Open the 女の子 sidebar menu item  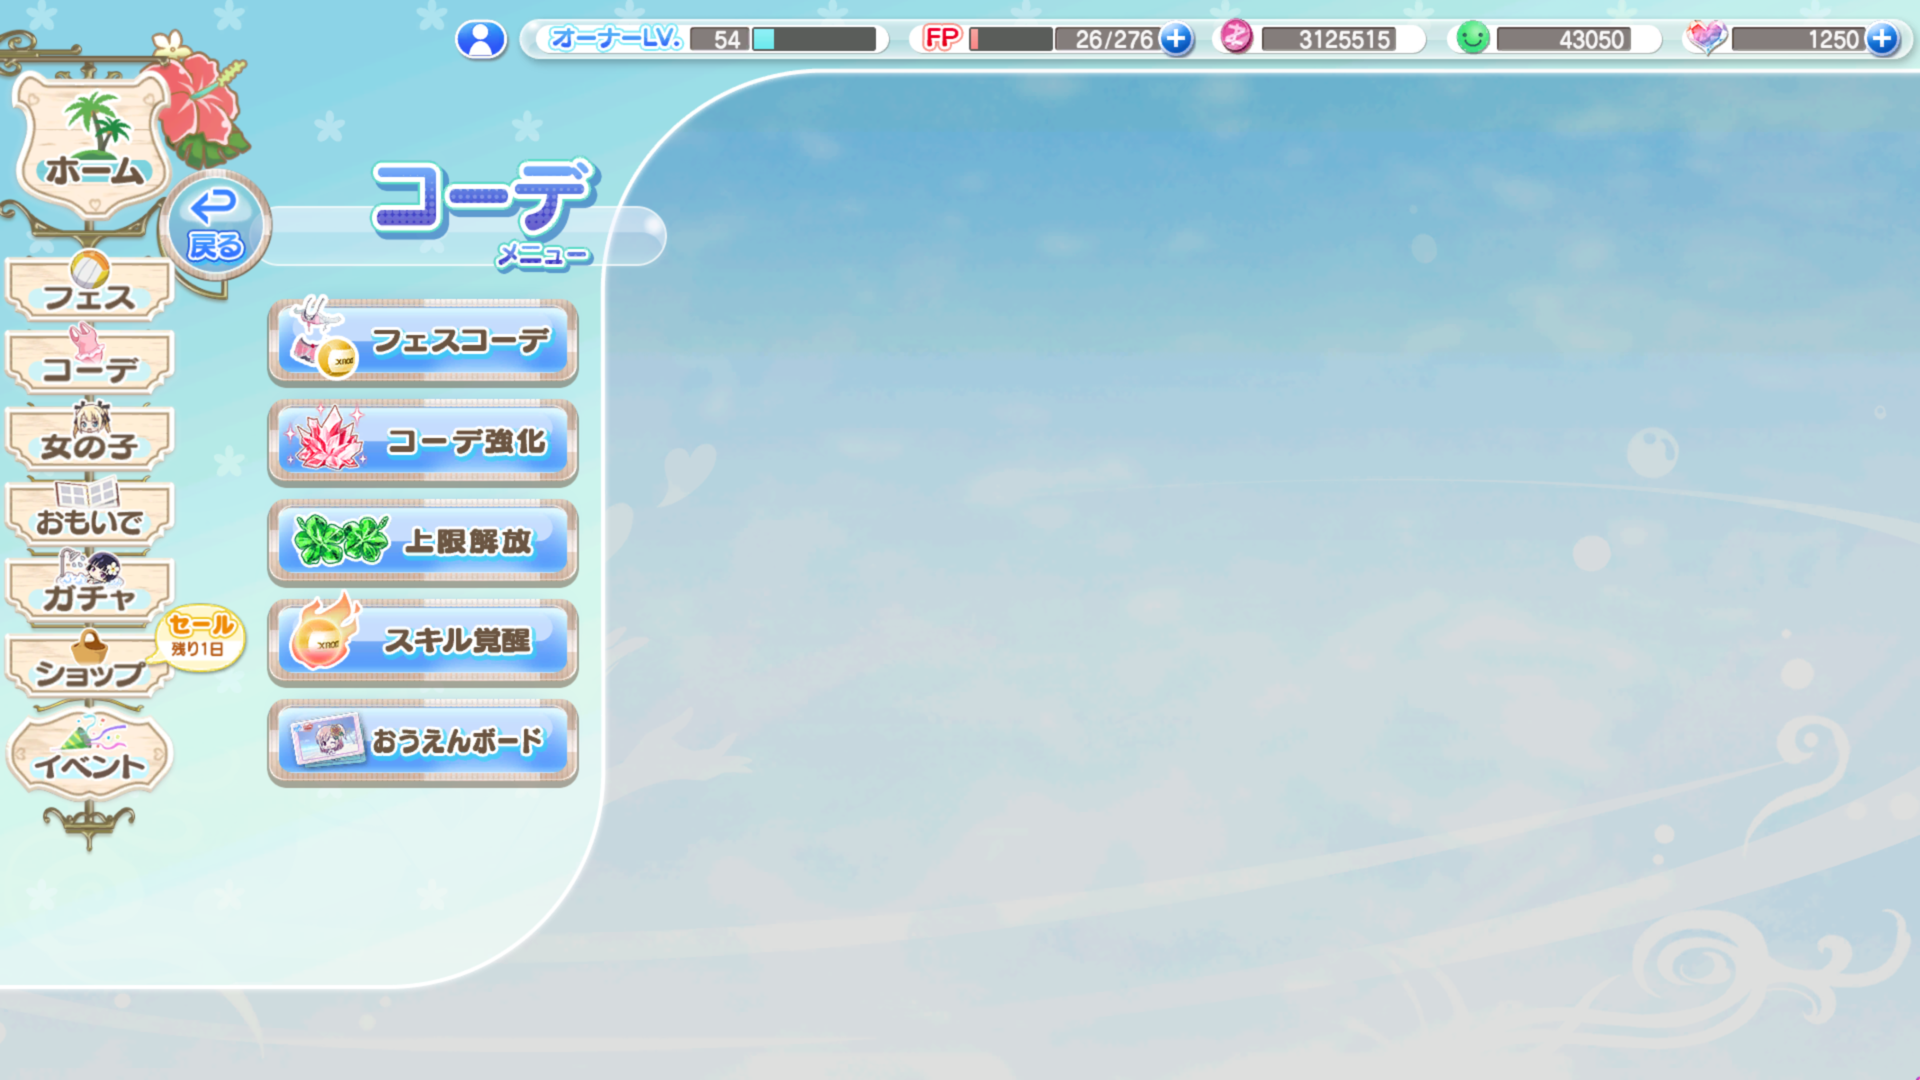tap(90, 441)
